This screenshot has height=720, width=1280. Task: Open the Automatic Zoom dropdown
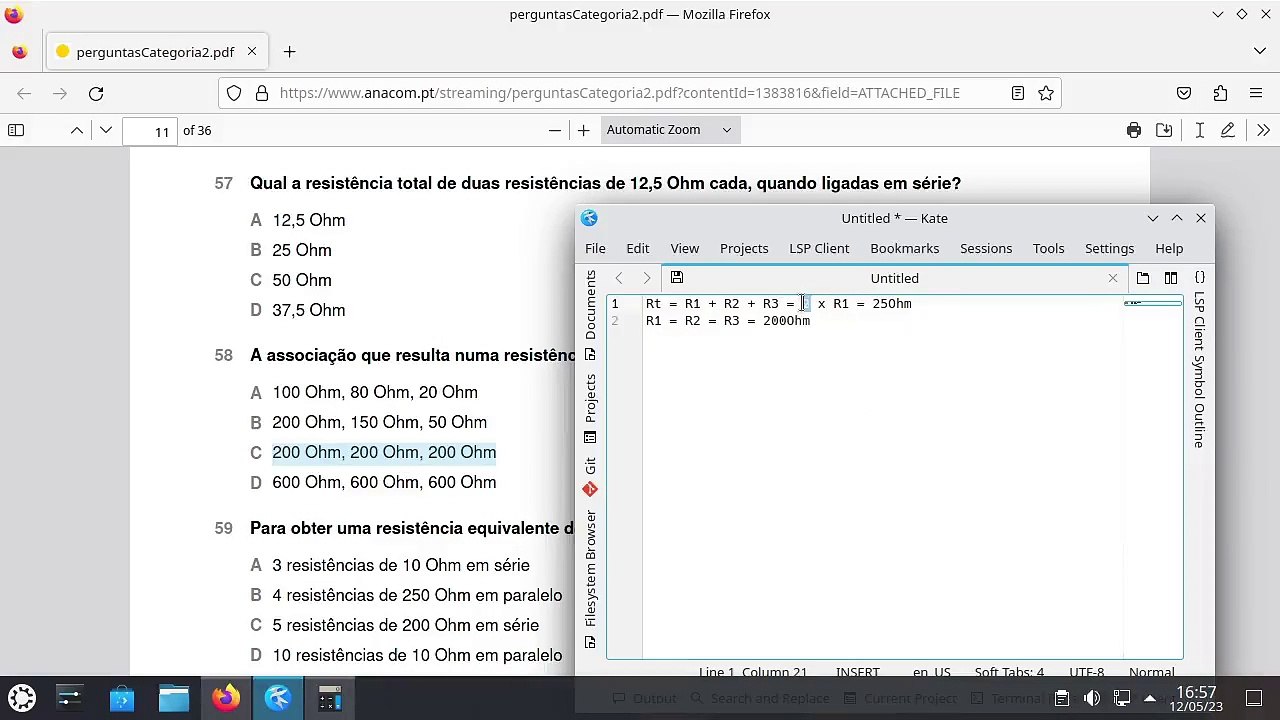pos(668,129)
